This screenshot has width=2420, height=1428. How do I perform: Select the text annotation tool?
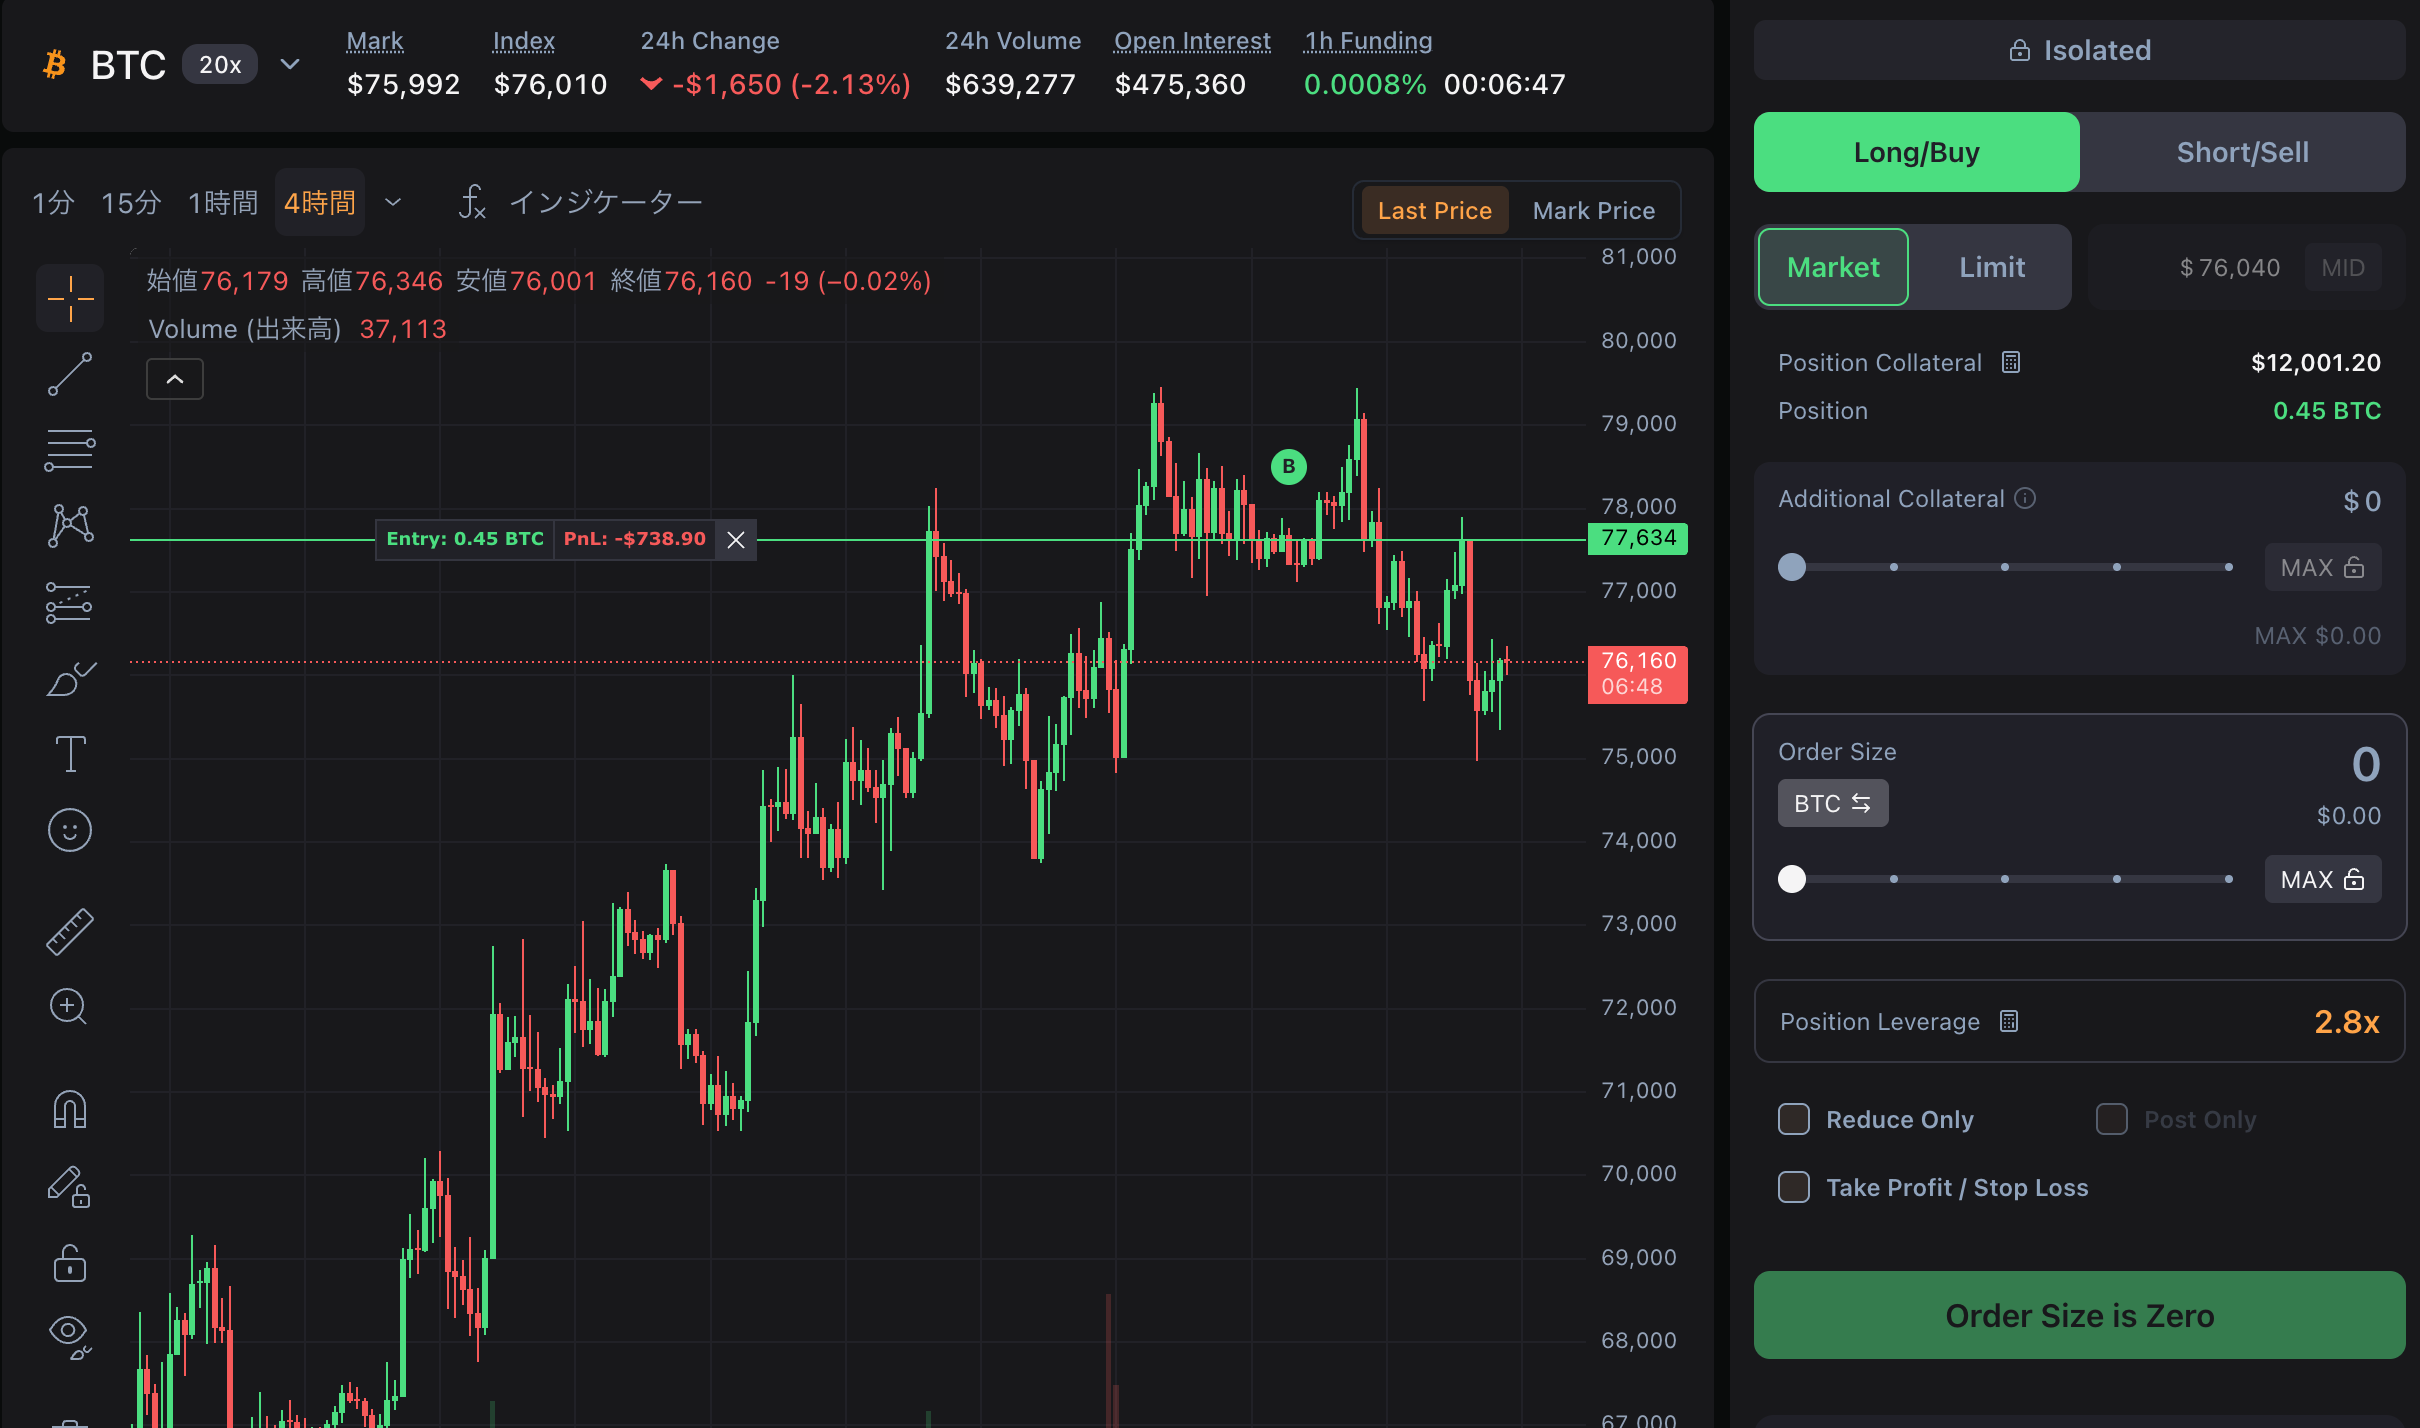coord(70,754)
